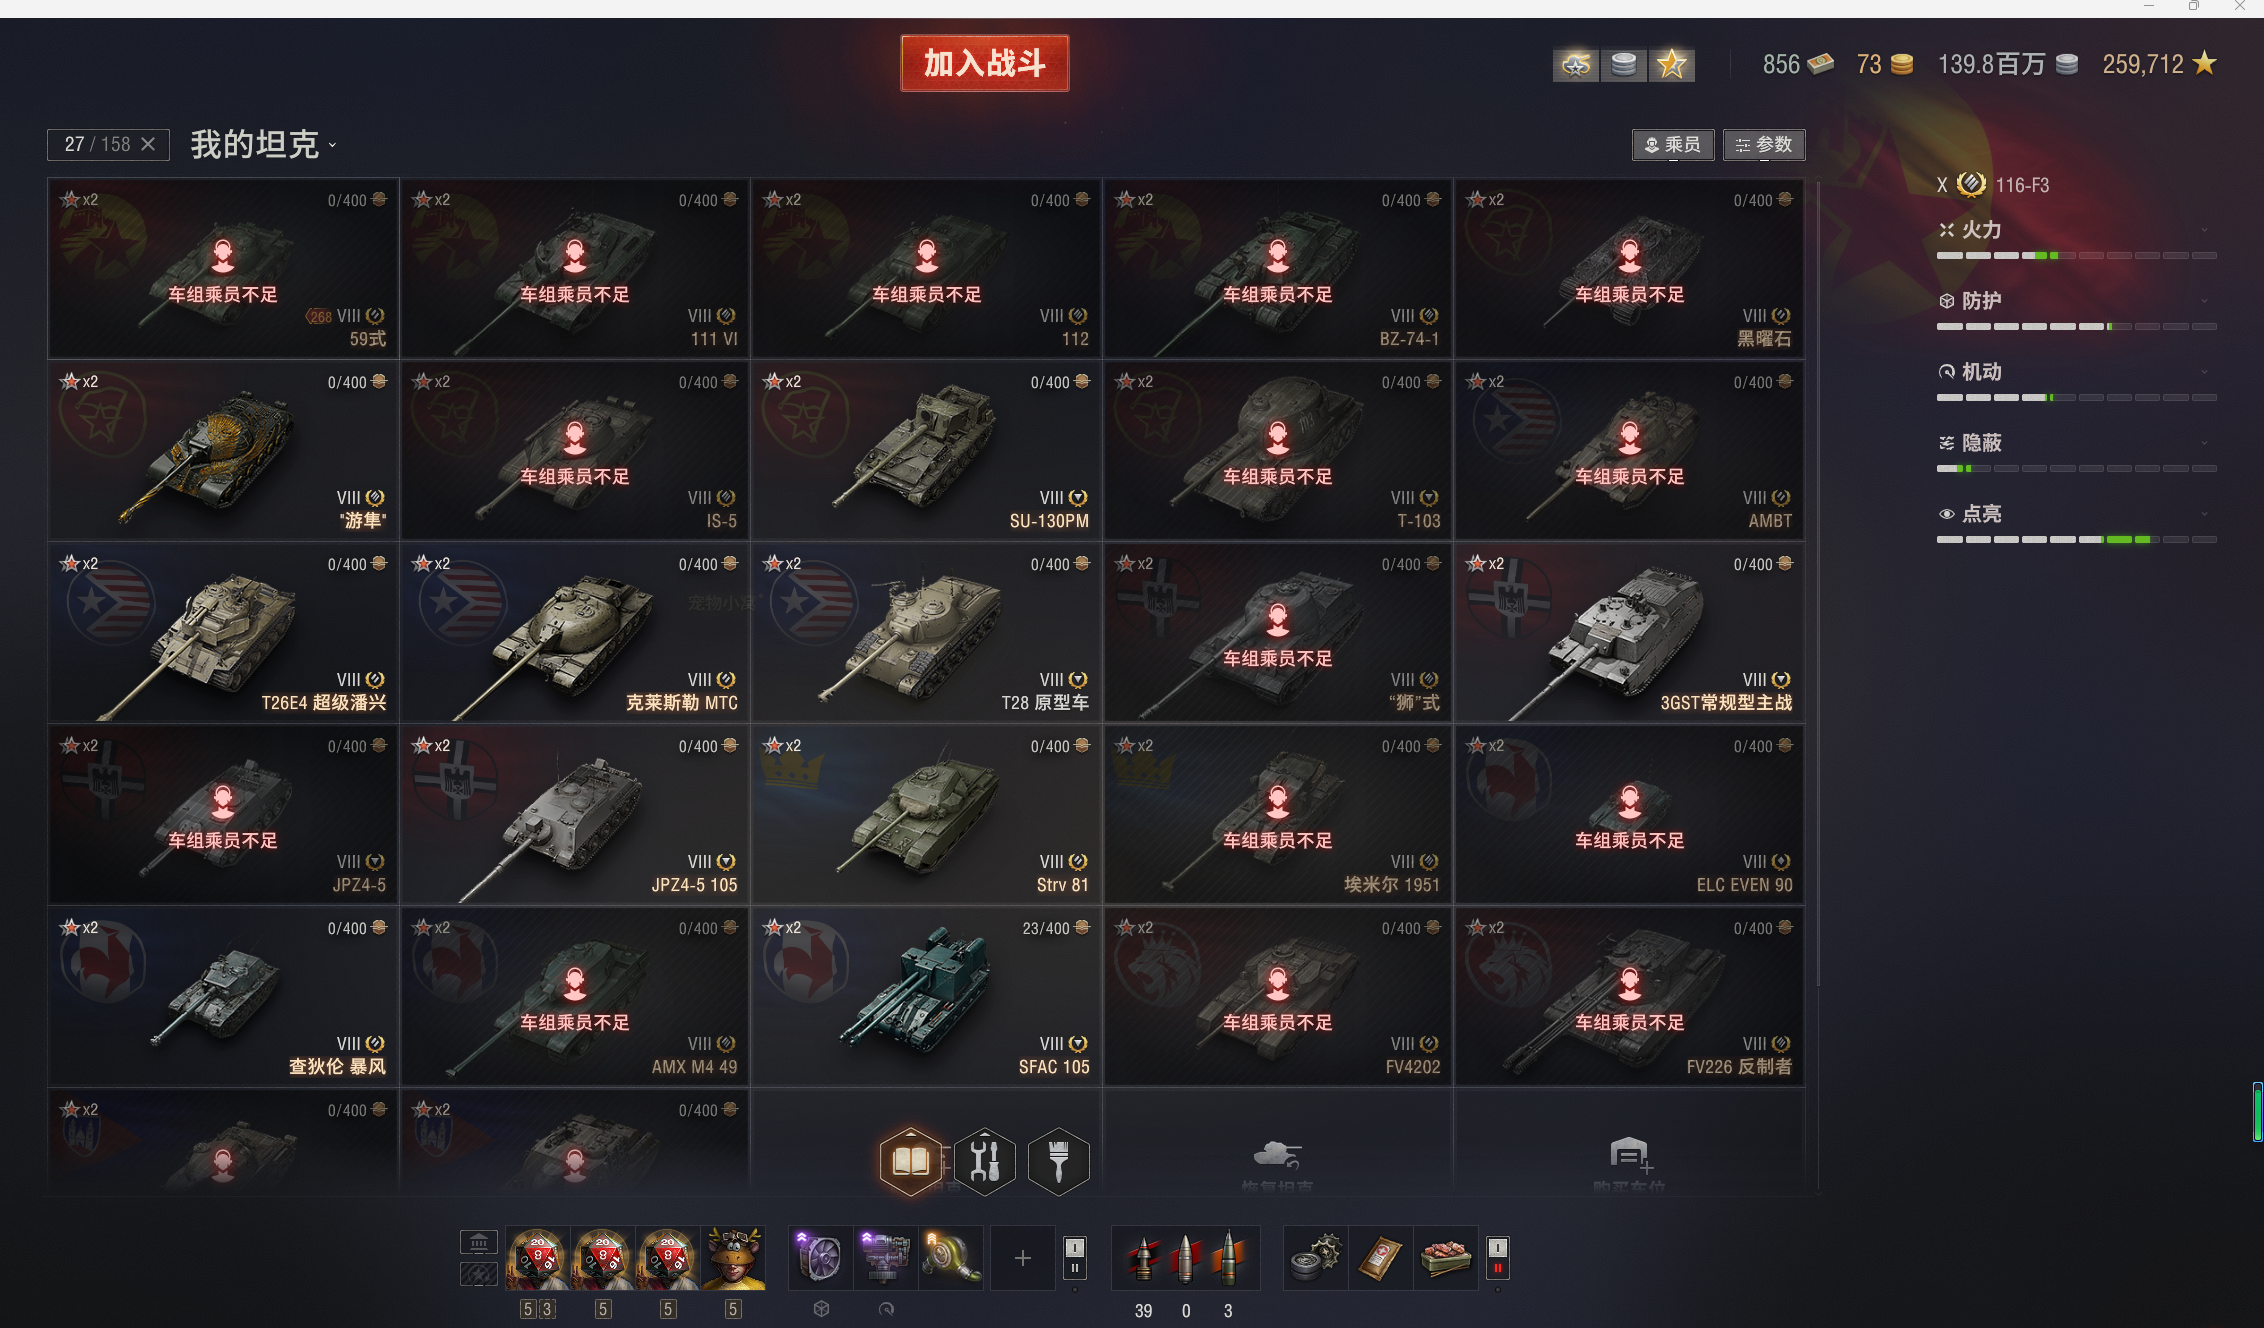Select the silver coins reserve tab
This screenshot has height=1328, width=2264.
(1624, 65)
